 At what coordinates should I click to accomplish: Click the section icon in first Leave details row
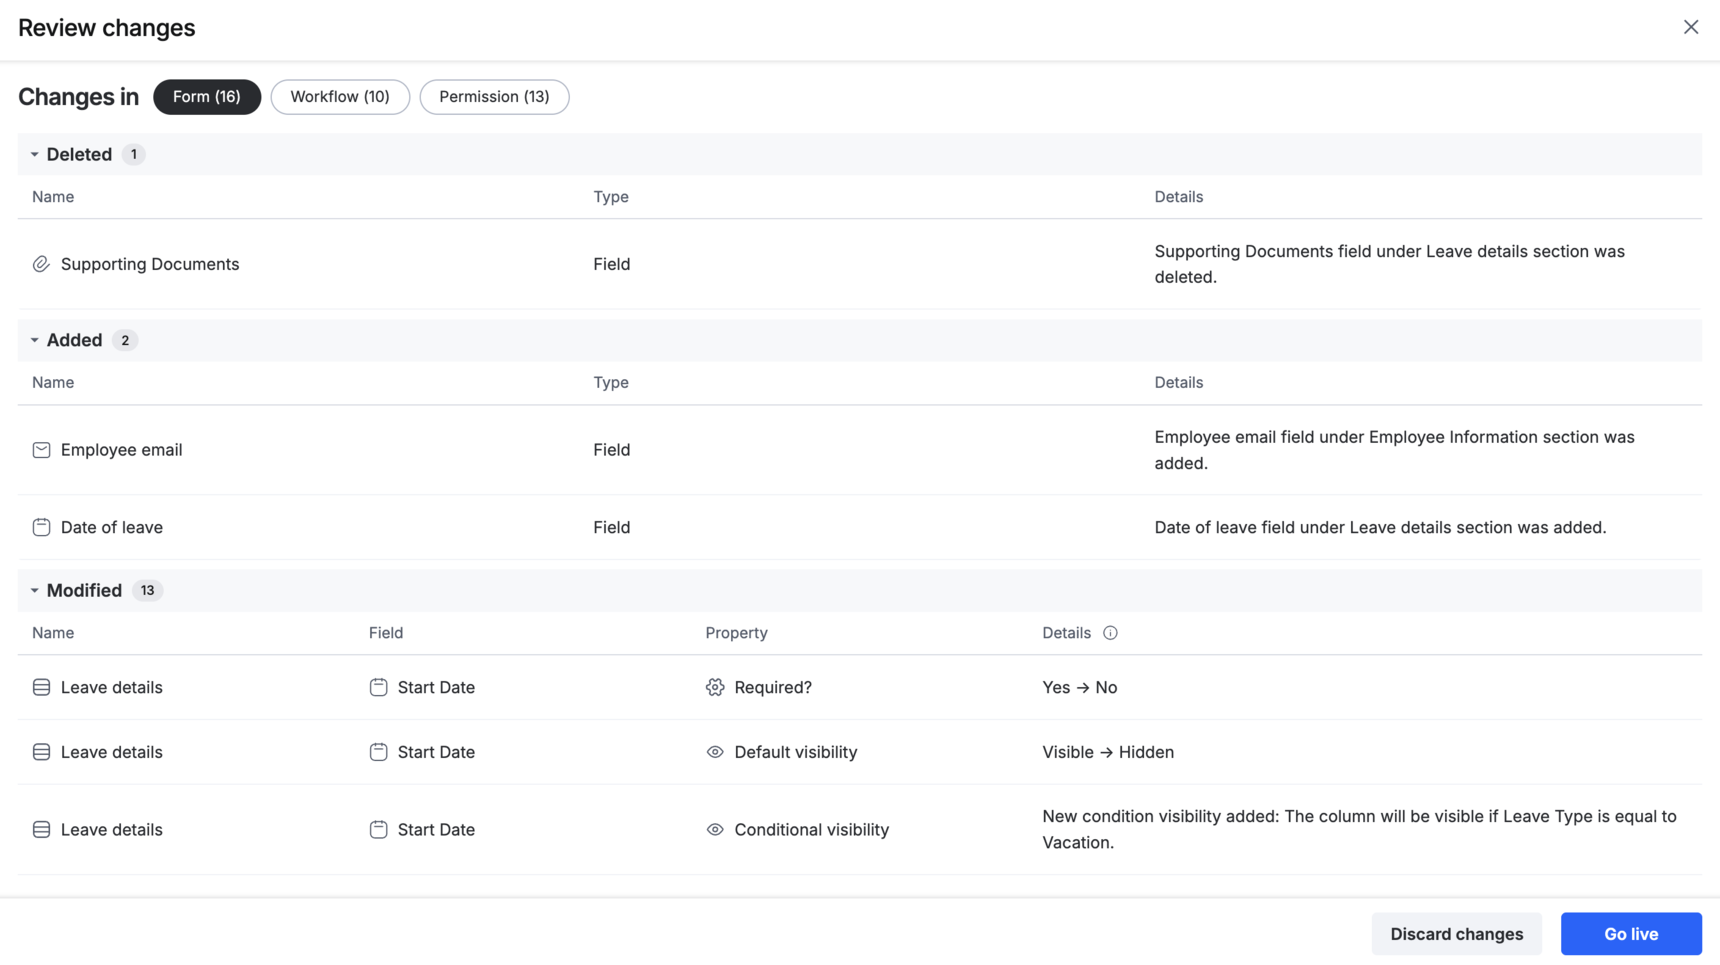pyautogui.click(x=41, y=687)
